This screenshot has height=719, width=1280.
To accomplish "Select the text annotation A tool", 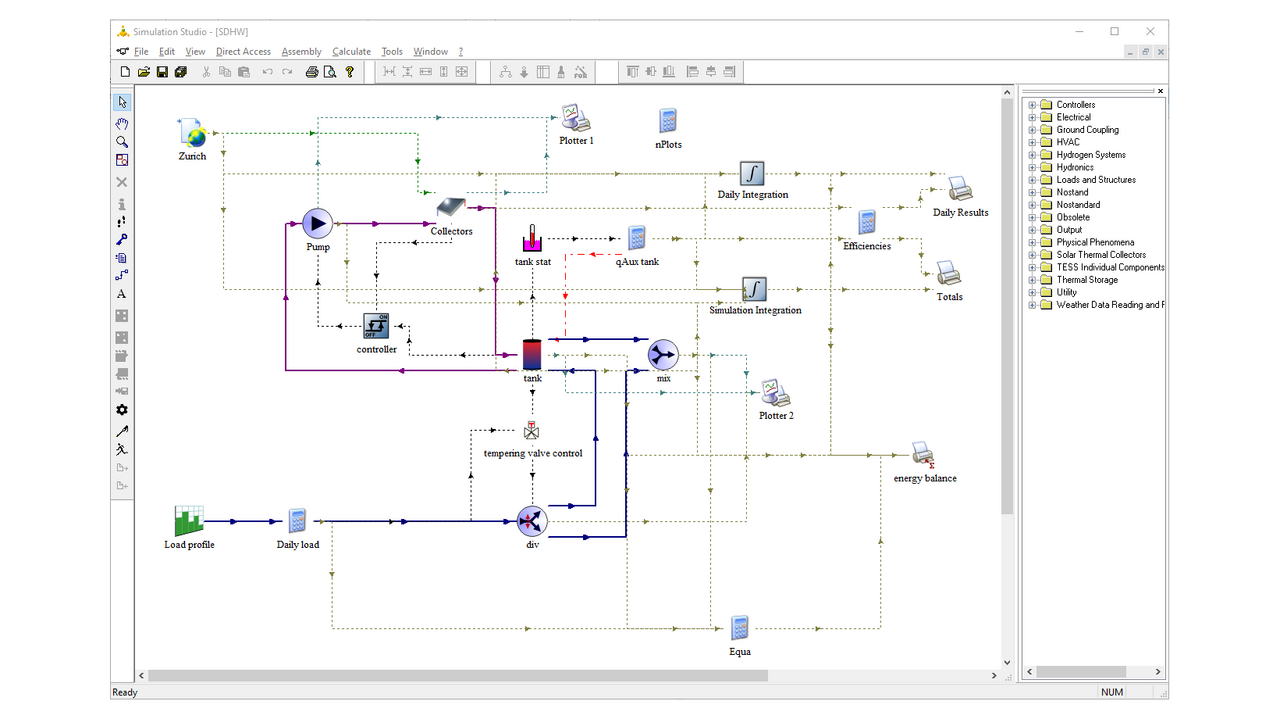I will [122, 294].
